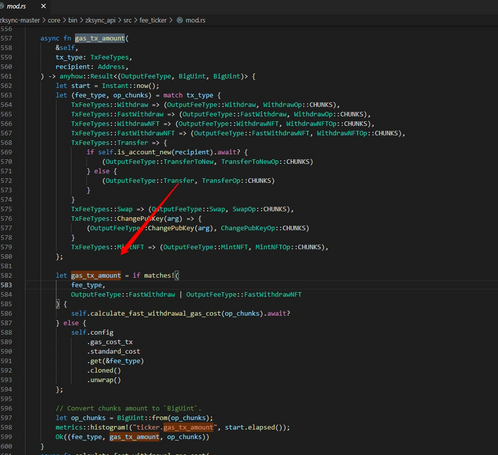Click line number 599 in gutter
The width and height of the screenshot is (498, 455).
pyautogui.click(x=6, y=437)
